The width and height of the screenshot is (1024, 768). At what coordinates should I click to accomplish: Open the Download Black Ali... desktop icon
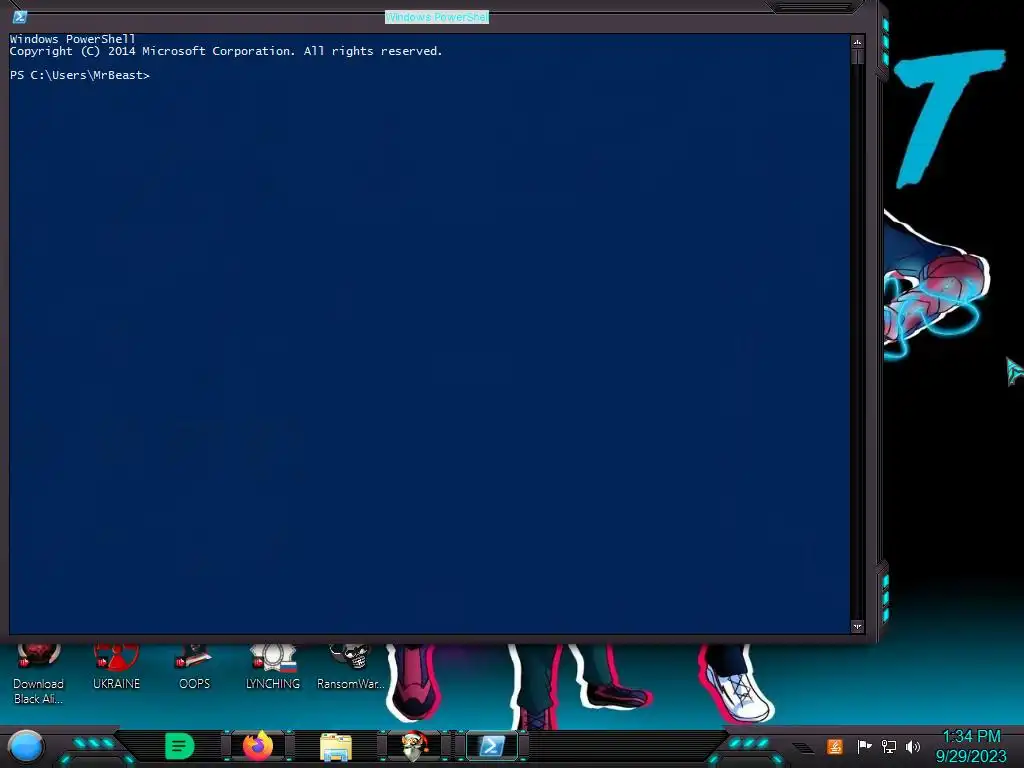38,673
